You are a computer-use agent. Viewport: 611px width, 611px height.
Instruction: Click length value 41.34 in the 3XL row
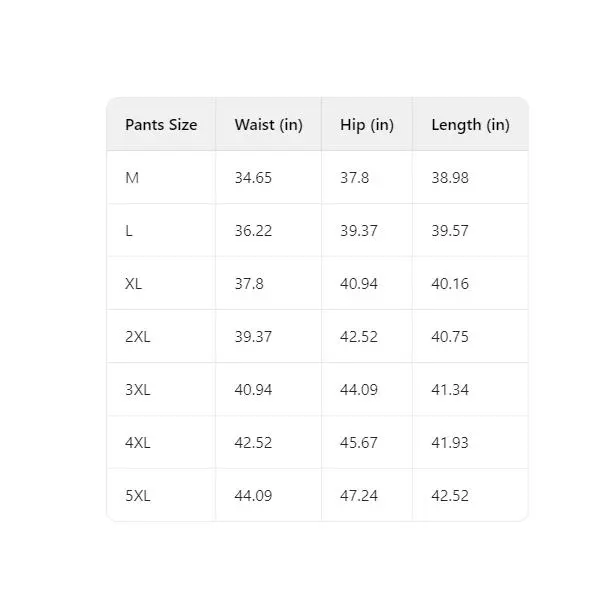point(450,390)
